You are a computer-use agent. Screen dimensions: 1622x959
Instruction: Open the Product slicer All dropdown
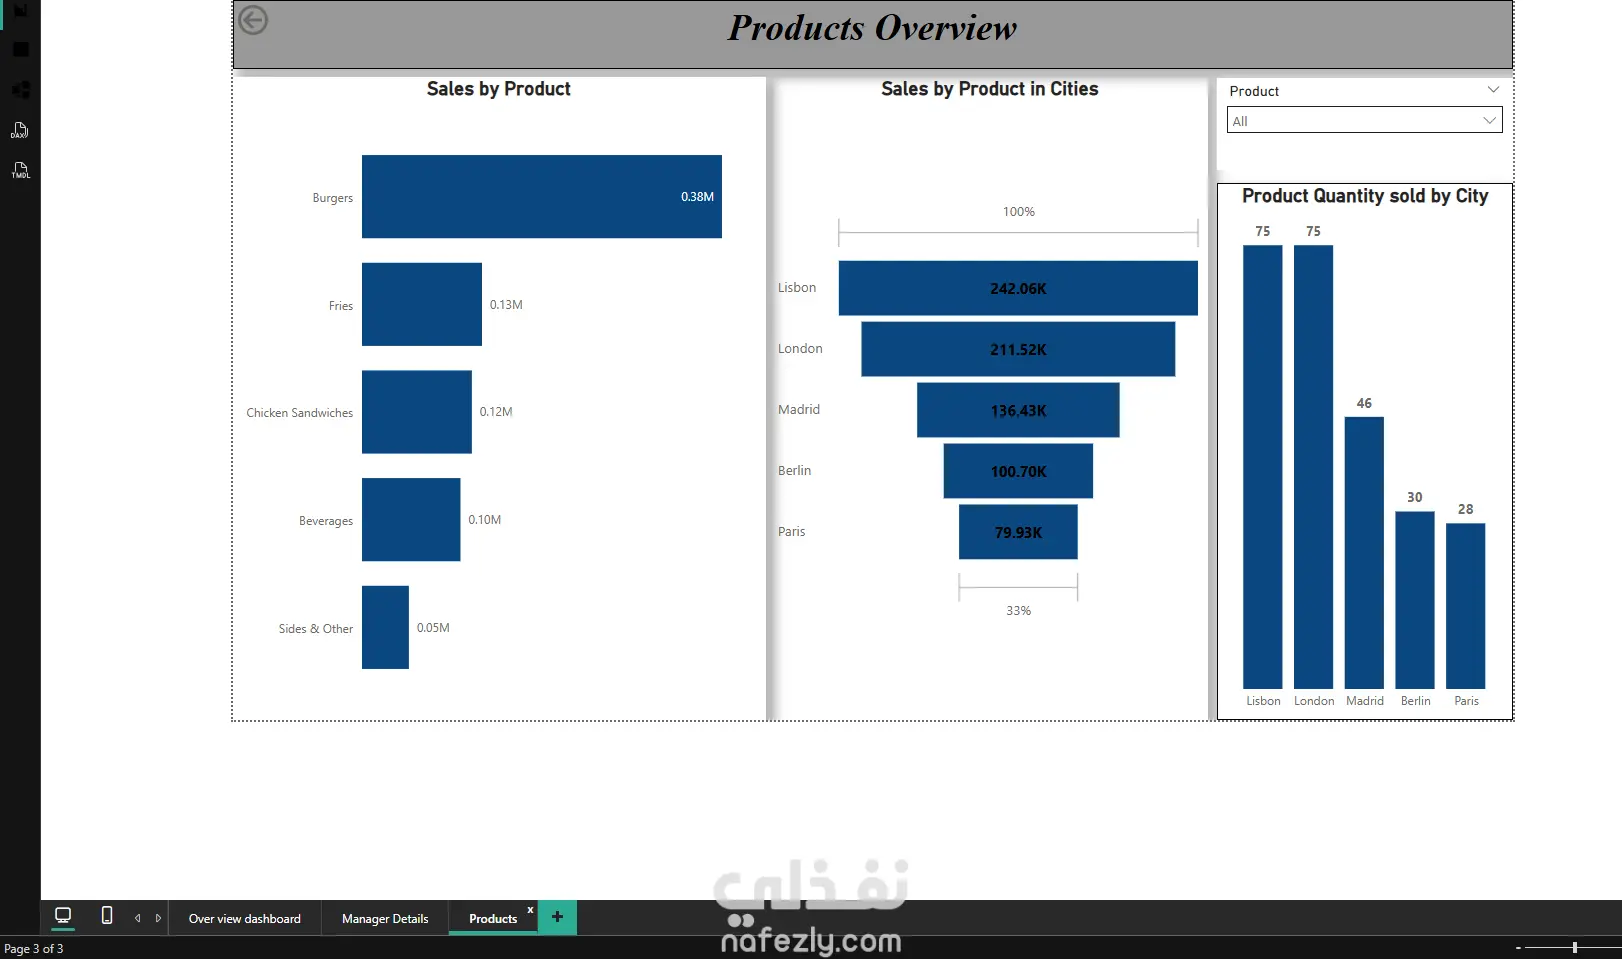(x=1365, y=120)
